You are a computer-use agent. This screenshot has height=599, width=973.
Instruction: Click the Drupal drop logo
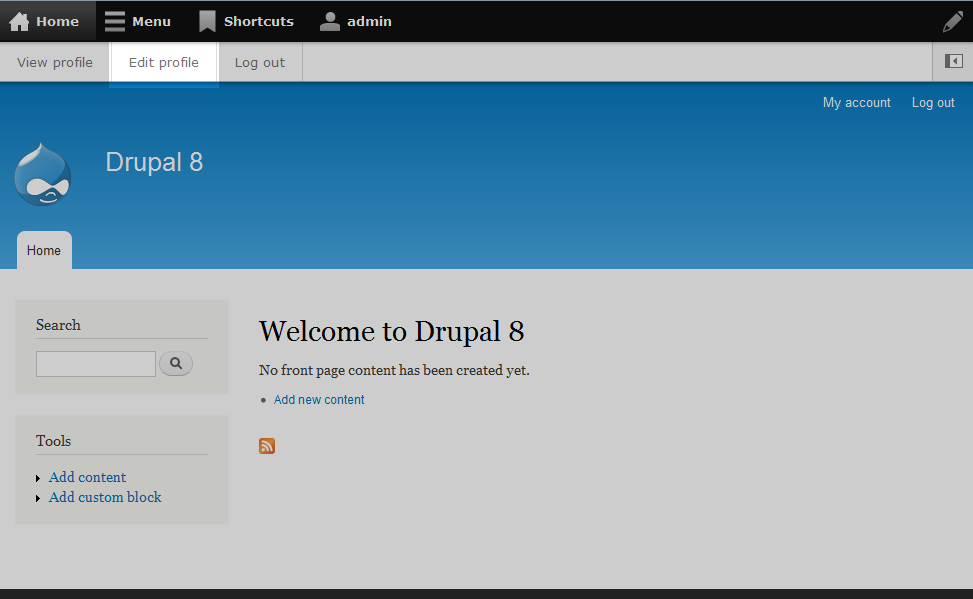point(42,174)
